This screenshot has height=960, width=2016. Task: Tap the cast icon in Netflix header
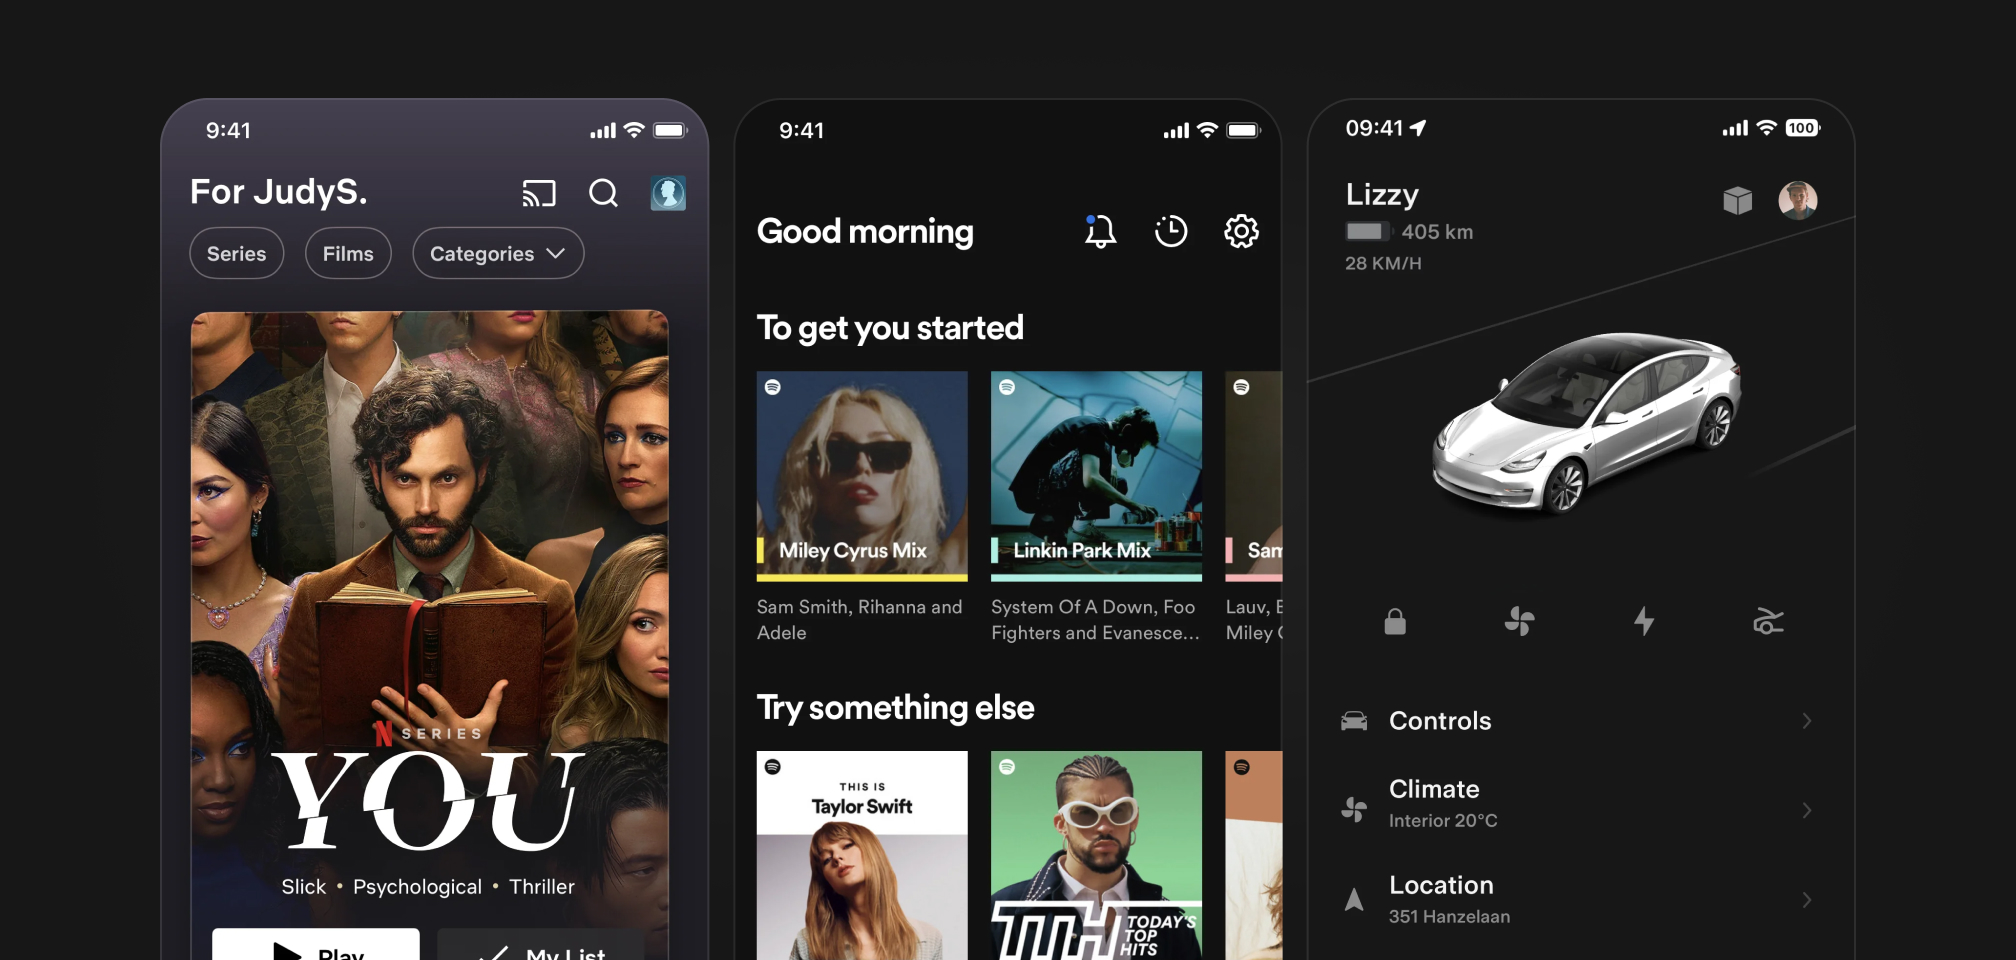click(539, 193)
